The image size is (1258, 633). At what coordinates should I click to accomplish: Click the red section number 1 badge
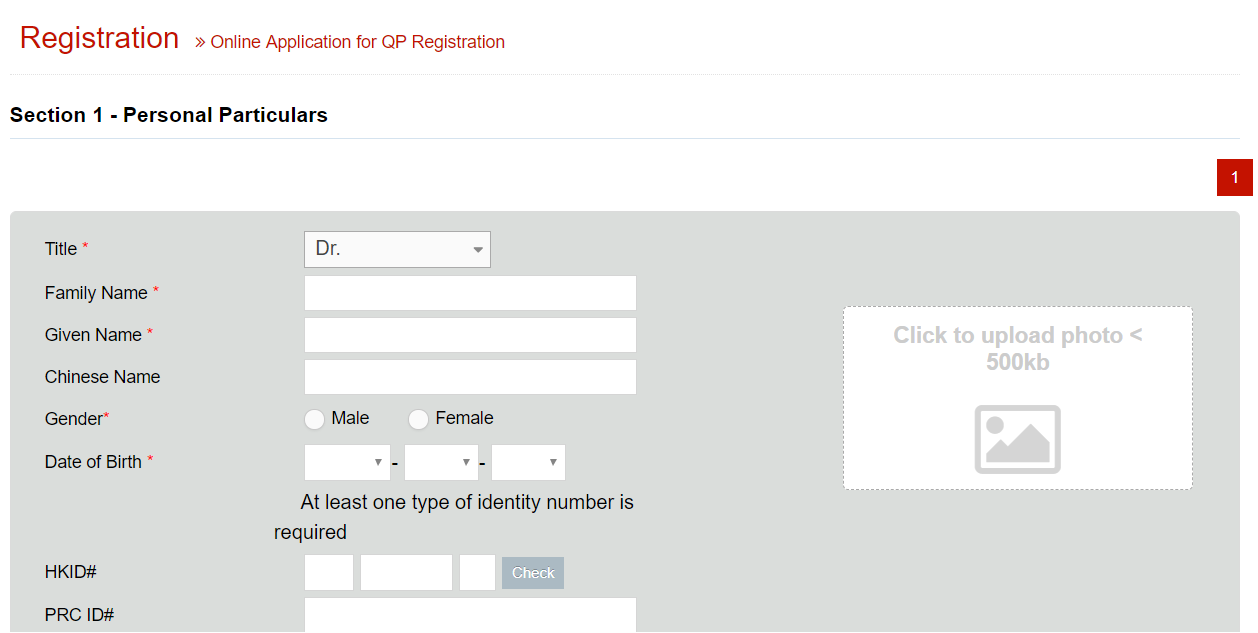tap(1234, 178)
